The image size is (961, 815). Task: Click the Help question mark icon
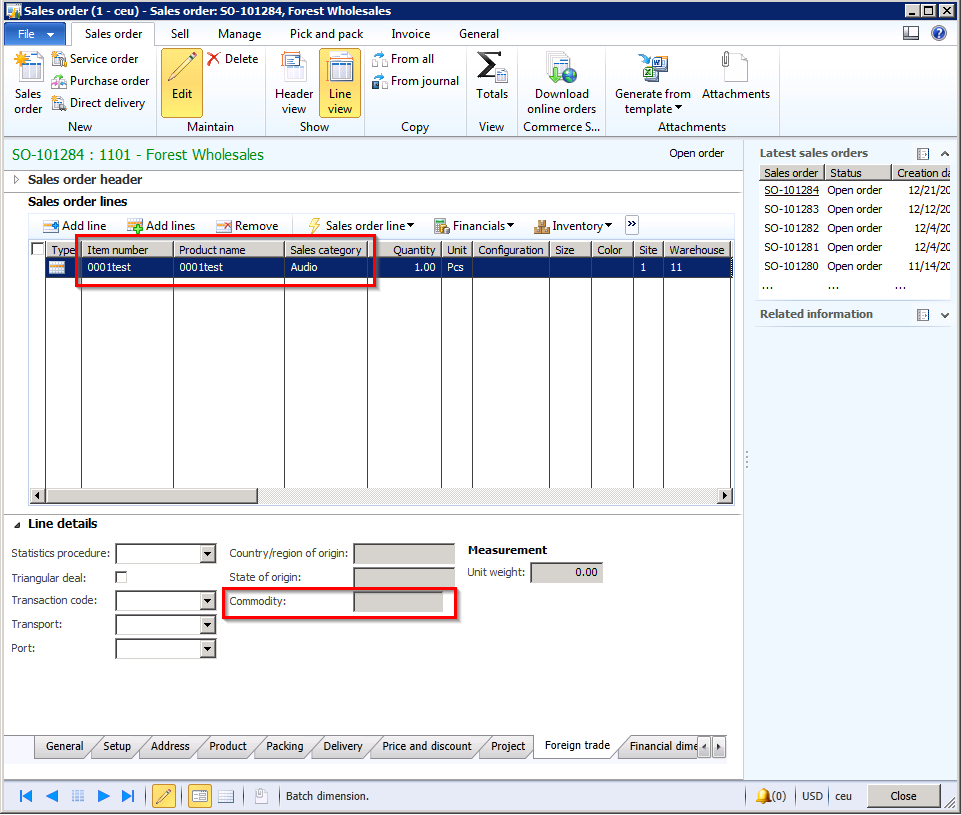point(938,33)
